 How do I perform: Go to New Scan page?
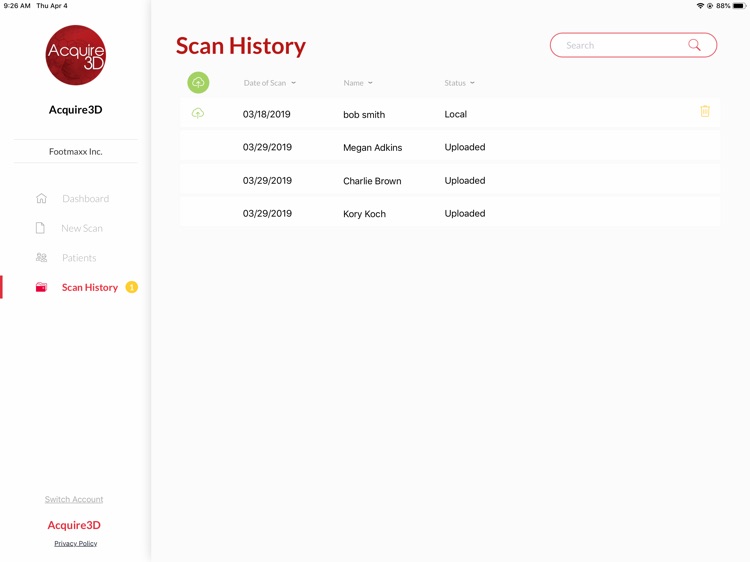tap(82, 228)
